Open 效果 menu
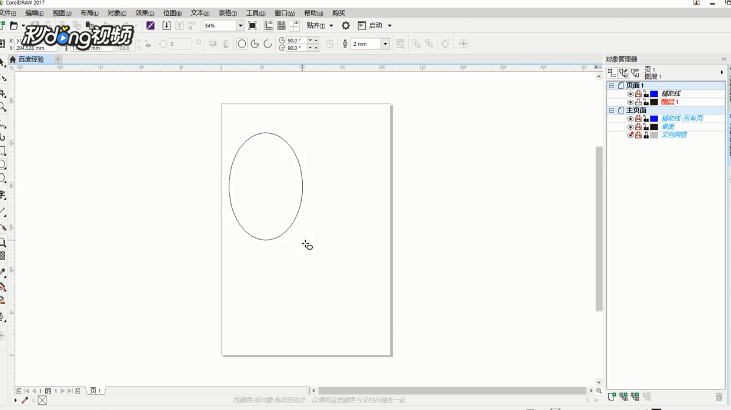This screenshot has width=731, height=410. [x=145, y=13]
